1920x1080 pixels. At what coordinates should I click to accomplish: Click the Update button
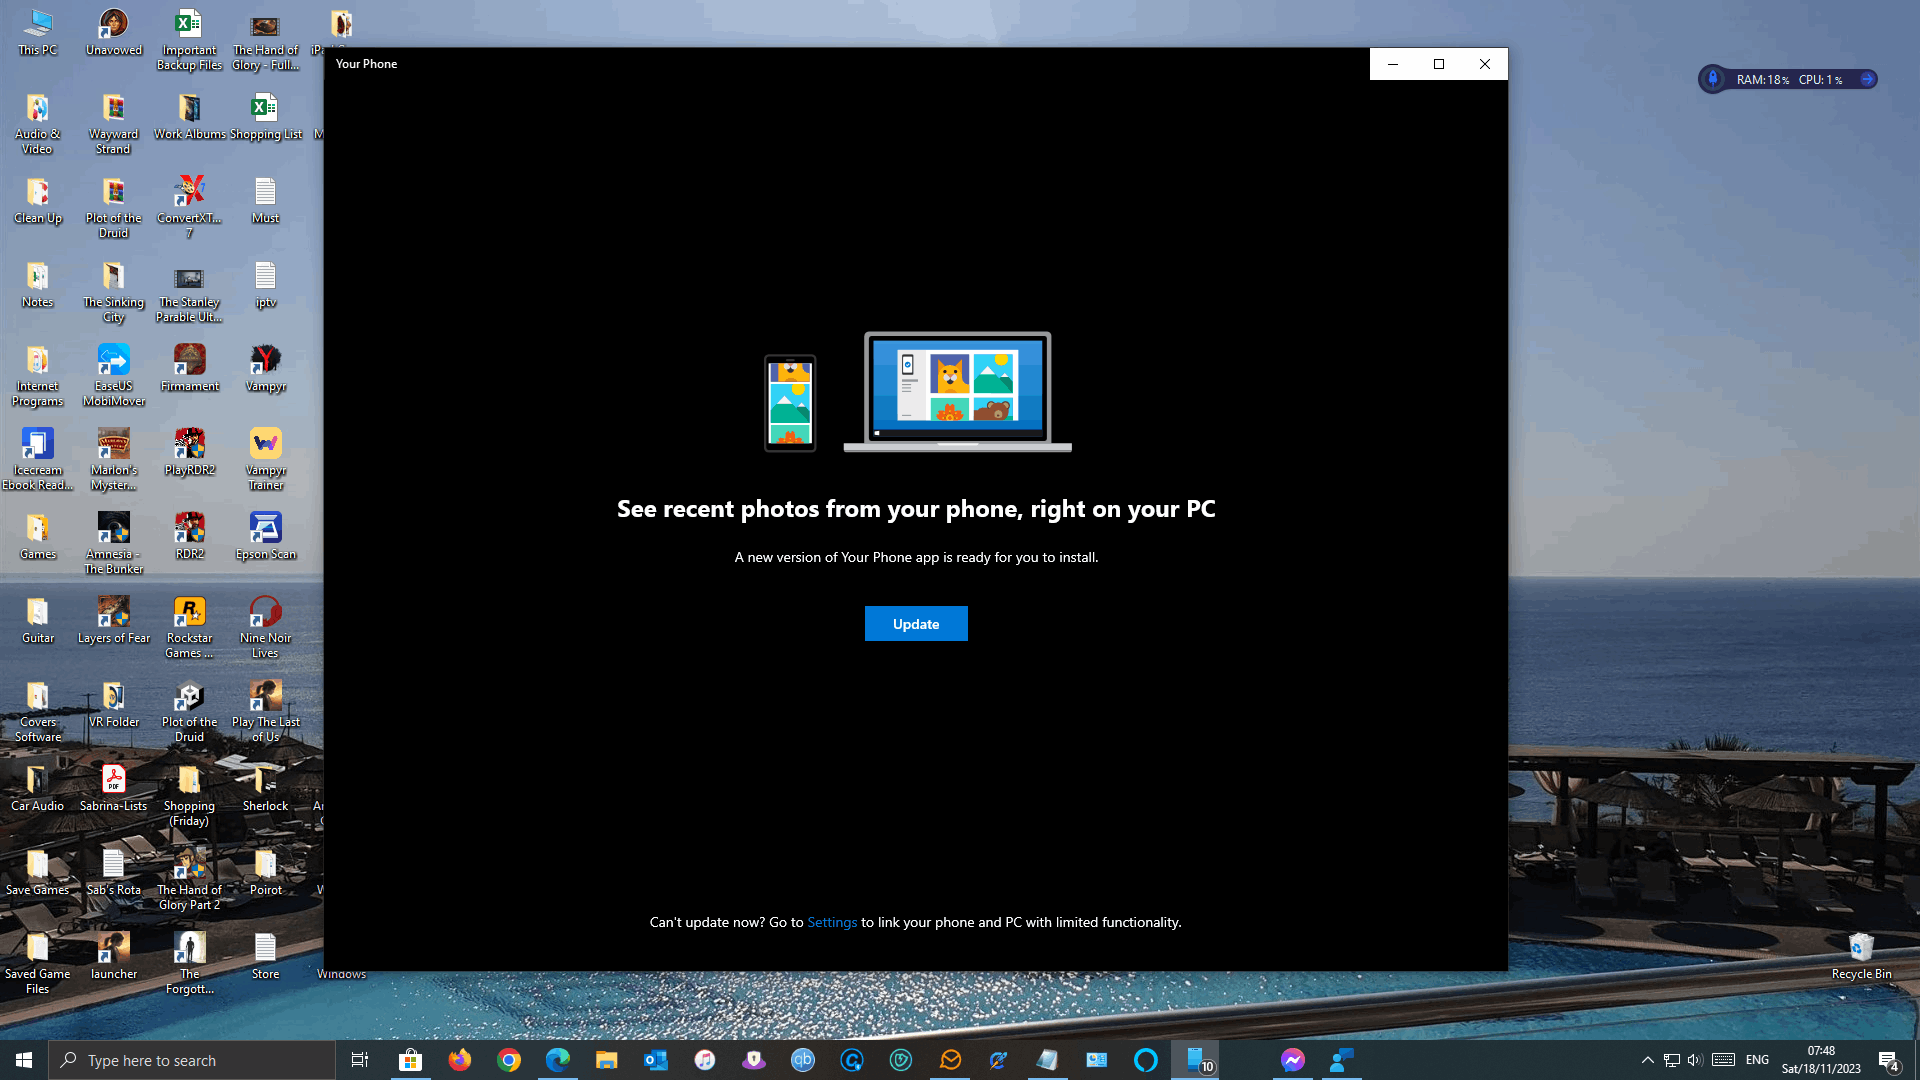coord(915,624)
